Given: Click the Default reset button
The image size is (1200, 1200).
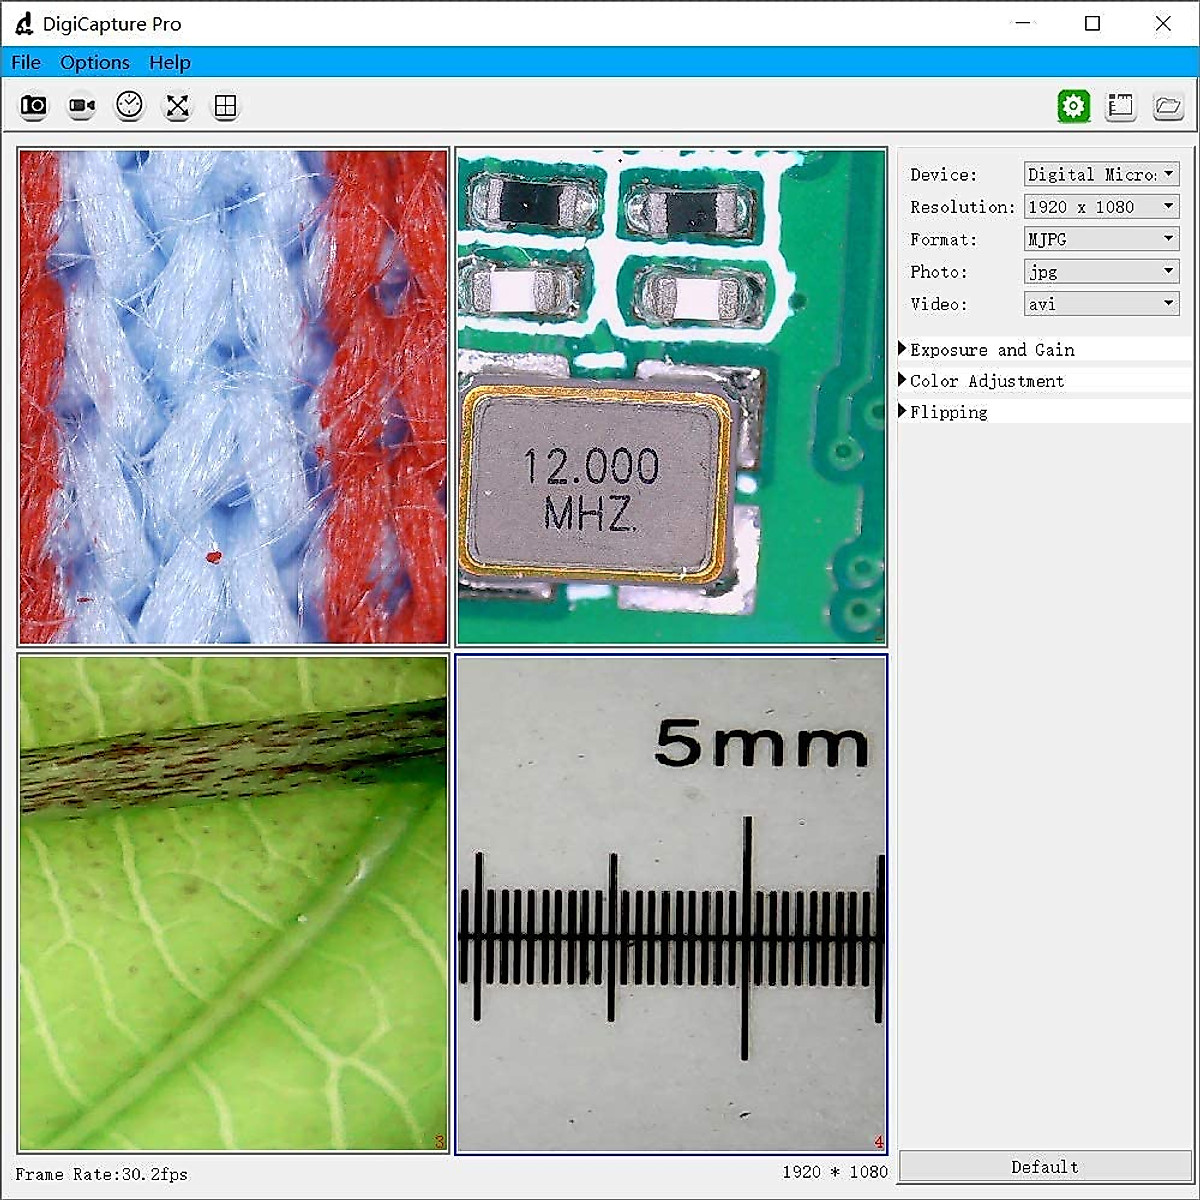Looking at the screenshot, I should pos(1044,1166).
